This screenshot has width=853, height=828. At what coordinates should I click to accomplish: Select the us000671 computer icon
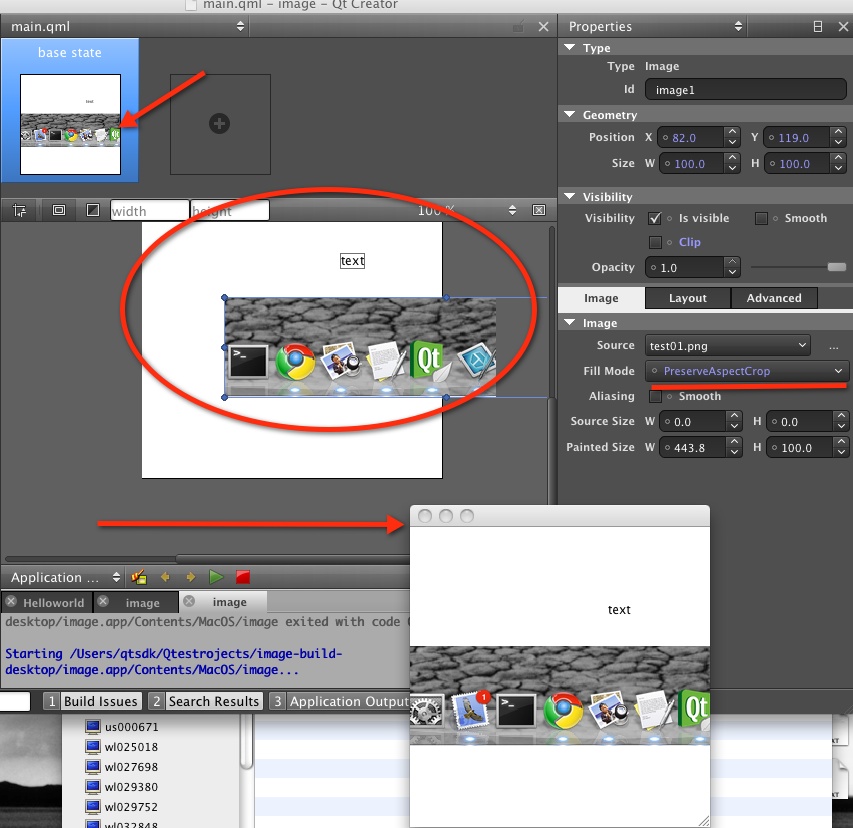pos(93,727)
